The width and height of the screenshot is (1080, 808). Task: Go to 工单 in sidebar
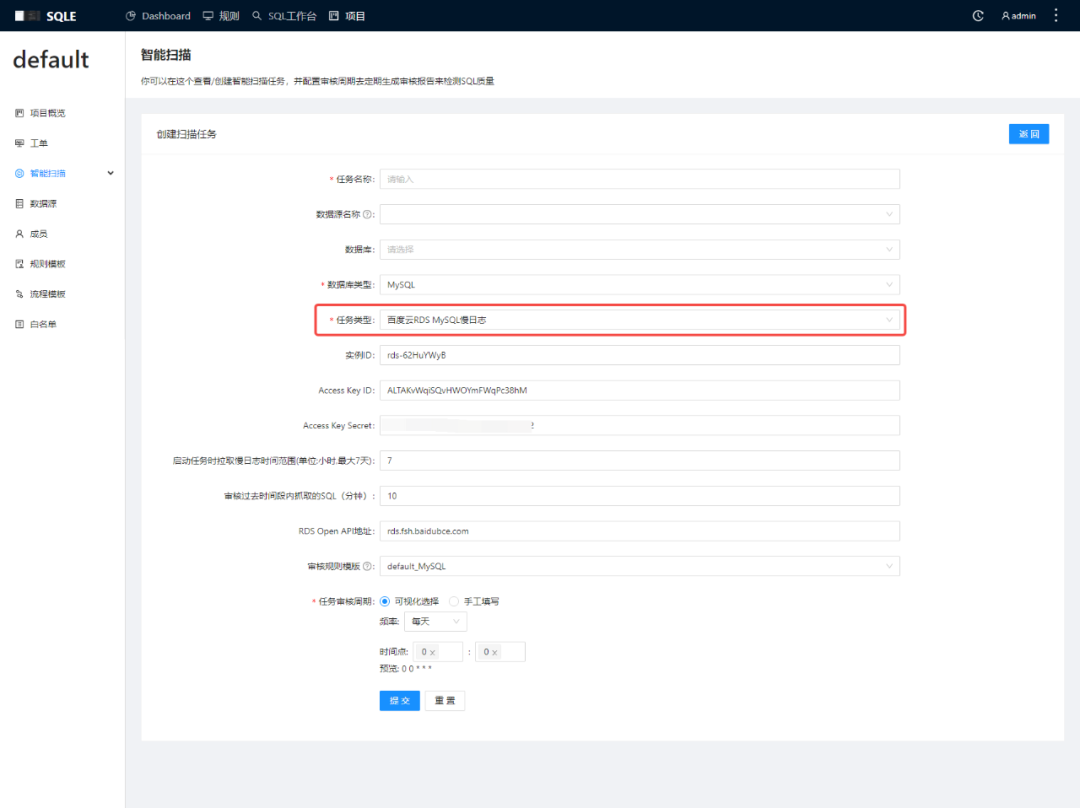39,143
